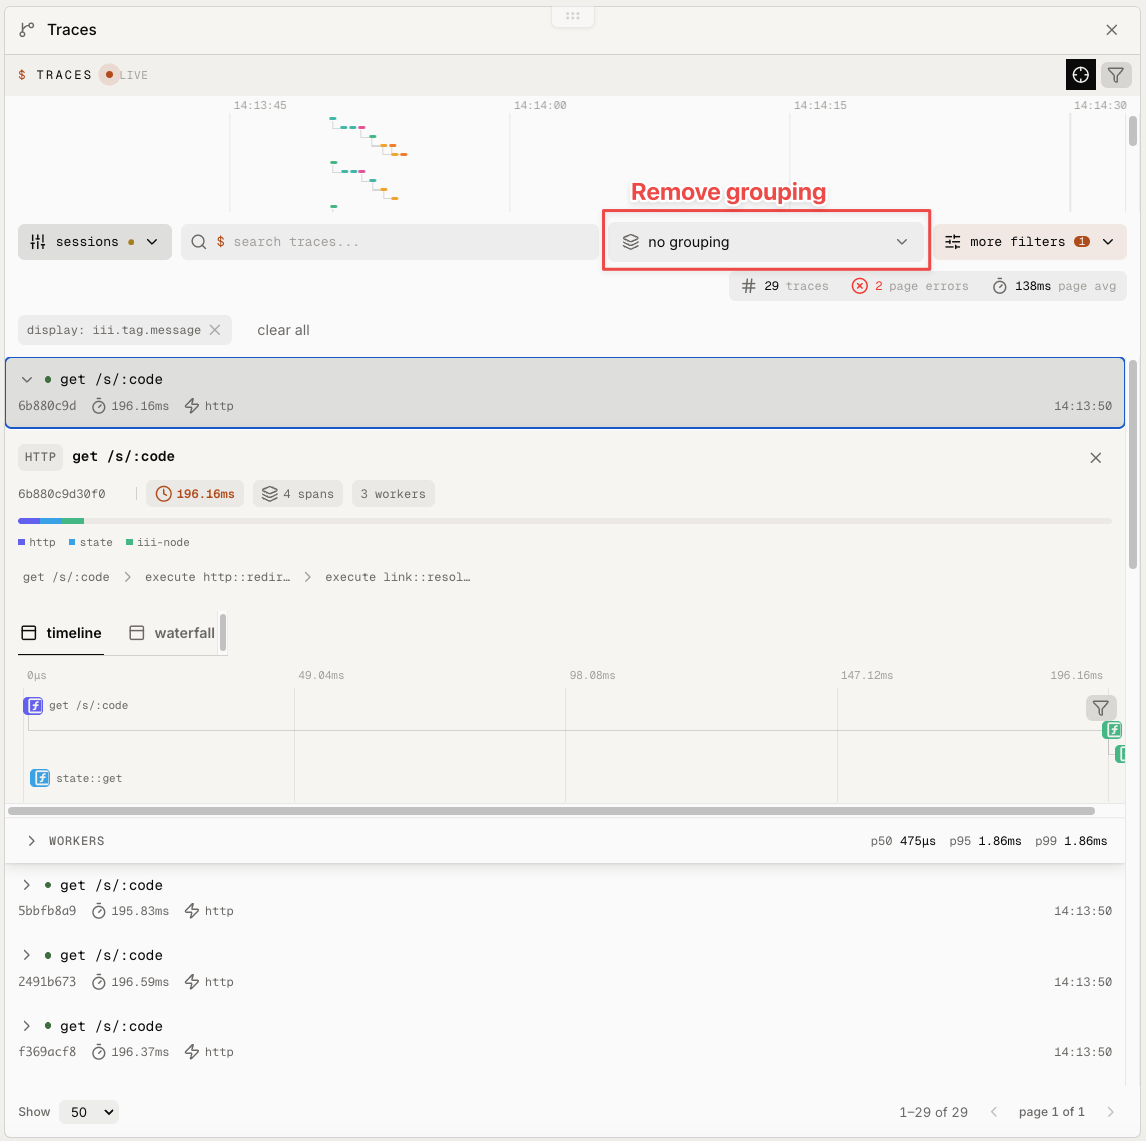
Task: Focus the search traces input field
Action: point(390,242)
